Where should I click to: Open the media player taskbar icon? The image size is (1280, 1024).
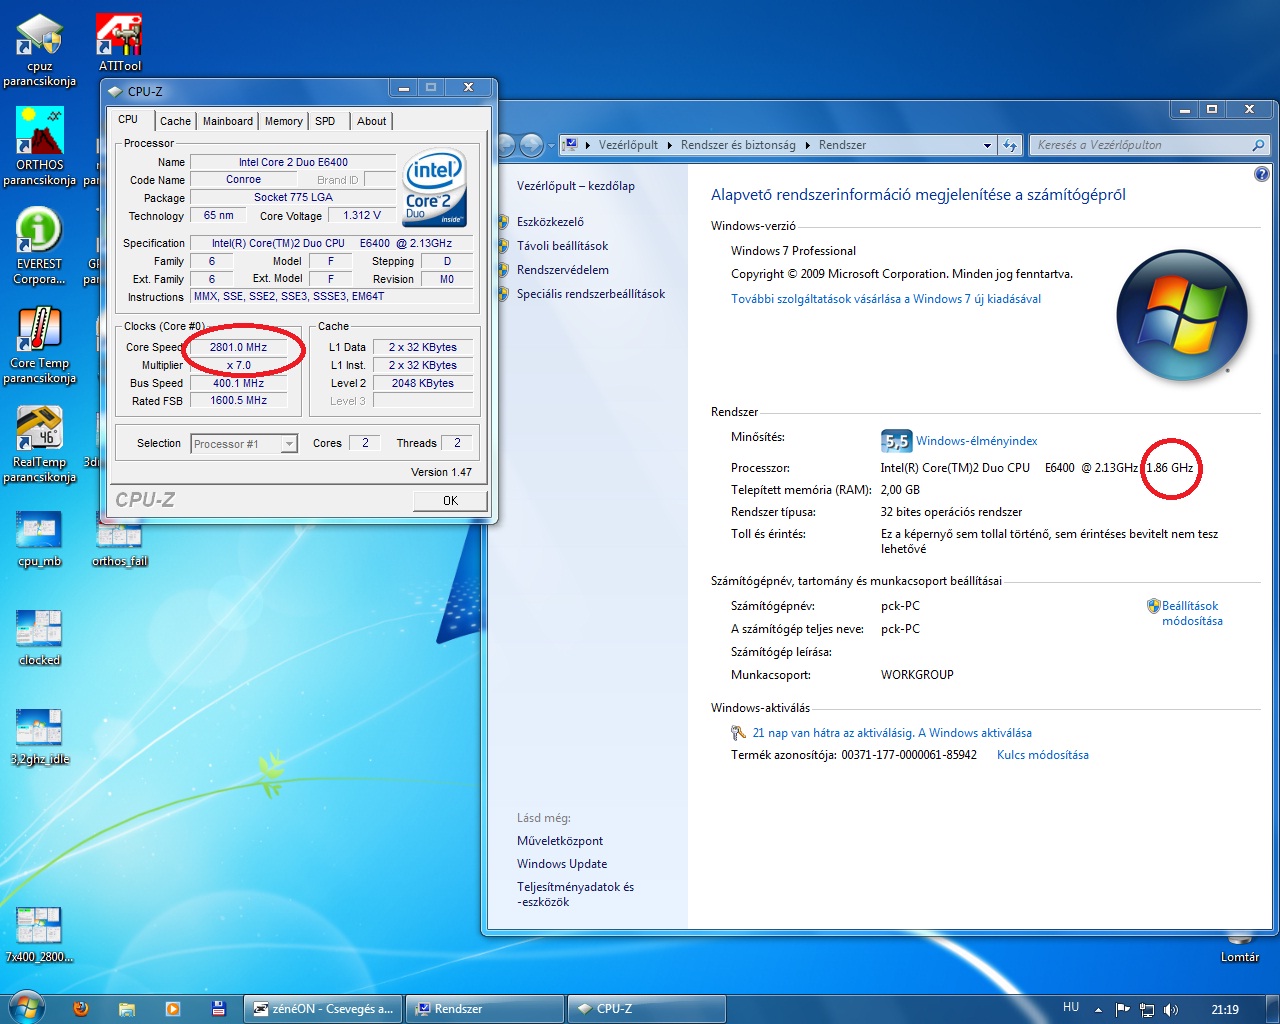[173, 1009]
